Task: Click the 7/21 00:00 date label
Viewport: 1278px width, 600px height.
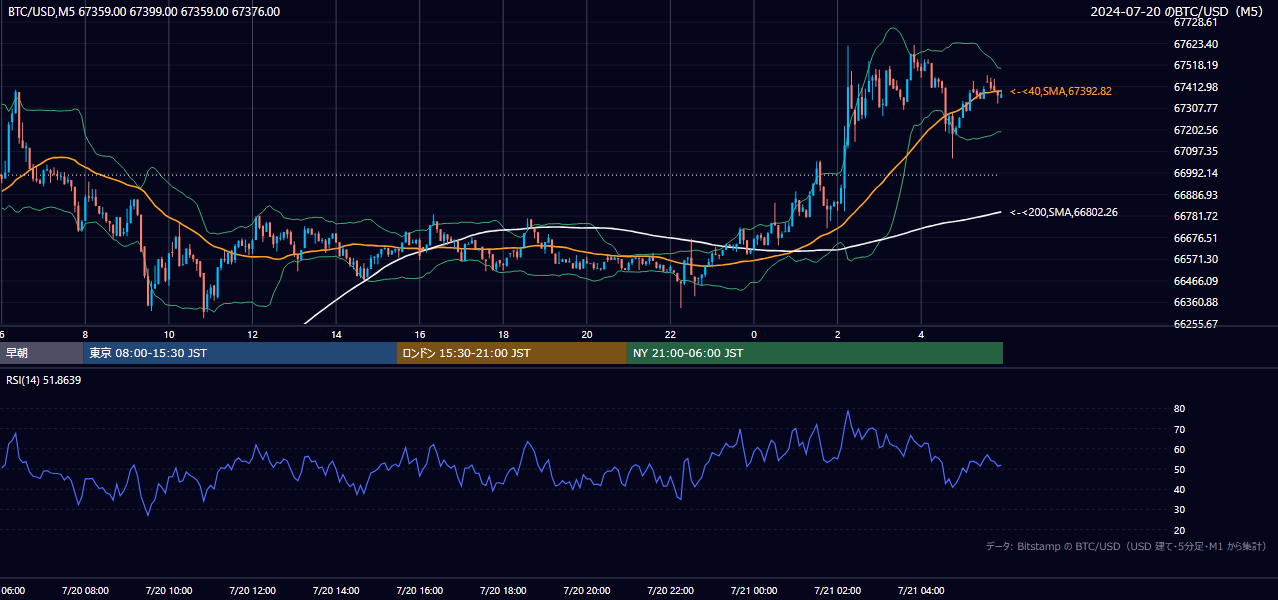Action: (754, 591)
